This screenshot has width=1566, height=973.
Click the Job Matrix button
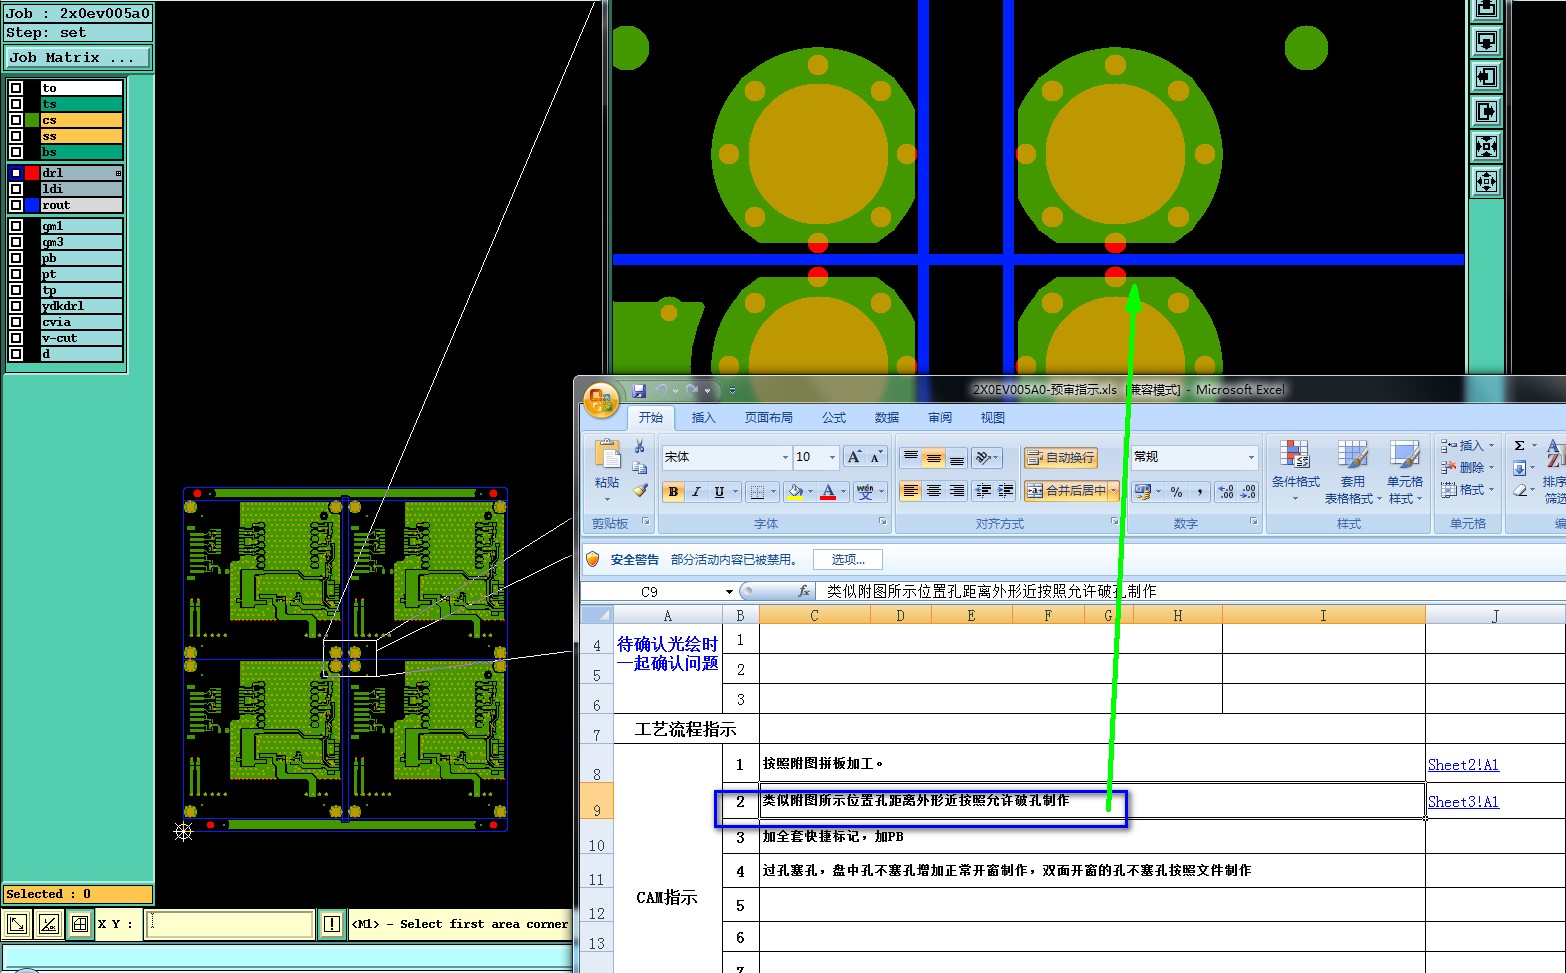tap(78, 58)
